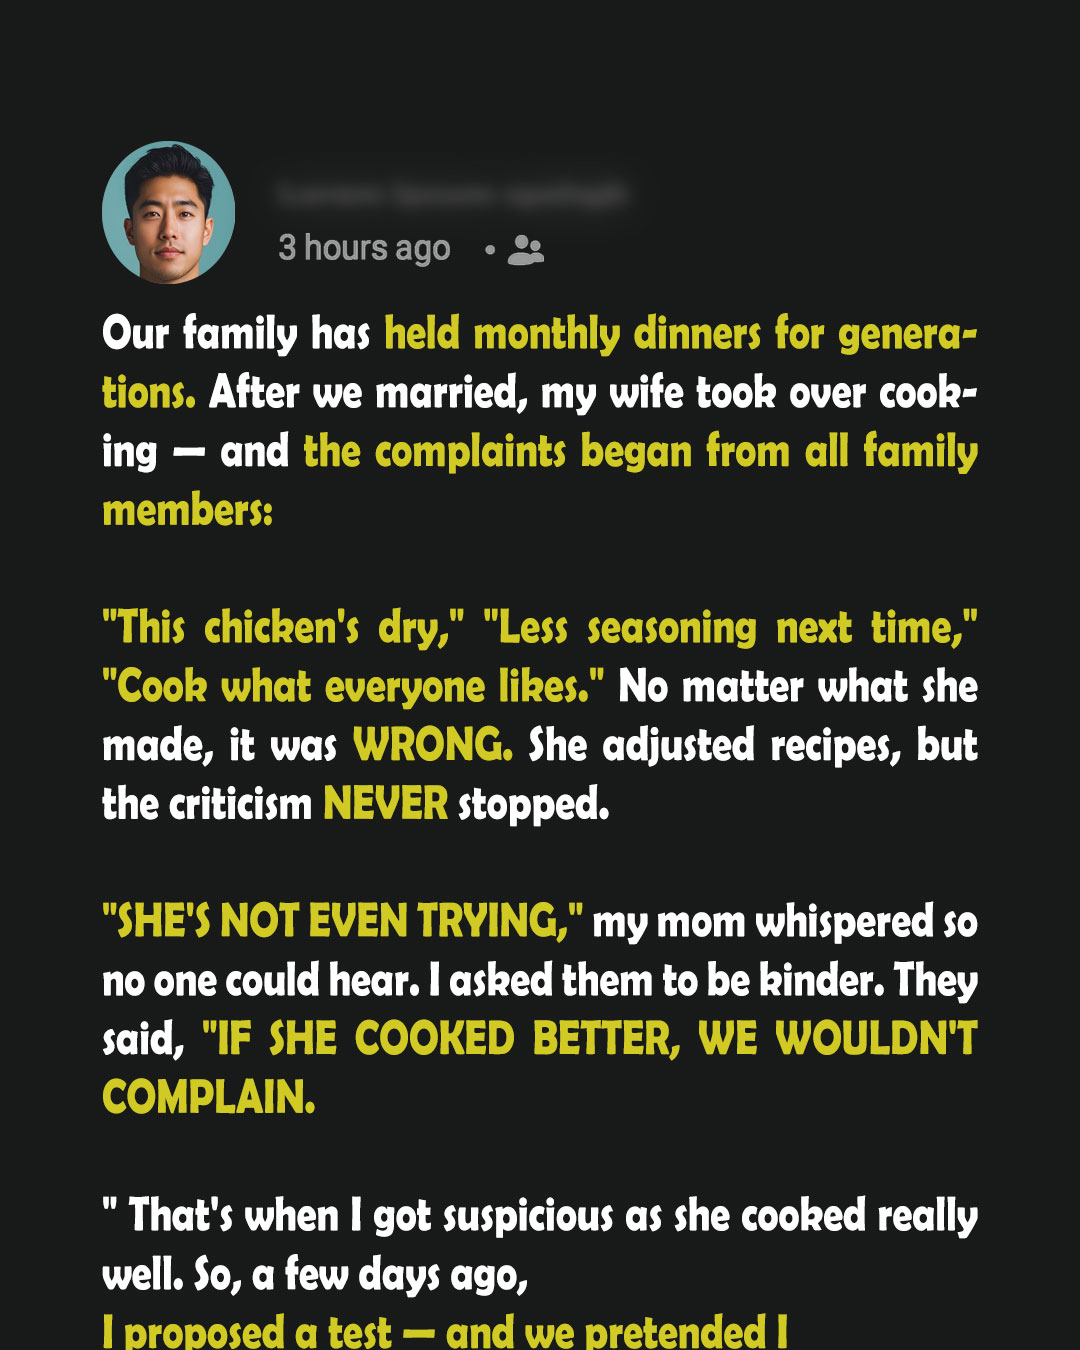Click the friends audience icon beside timestamp
Image resolution: width=1080 pixels, height=1350 pixels.
pyautogui.click(x=525, y=250)
